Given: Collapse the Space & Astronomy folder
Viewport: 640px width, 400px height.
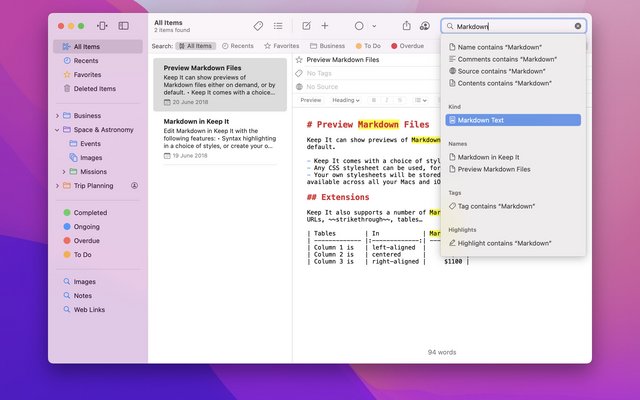Looking at the screenshot, I should (x=57, y=130).
